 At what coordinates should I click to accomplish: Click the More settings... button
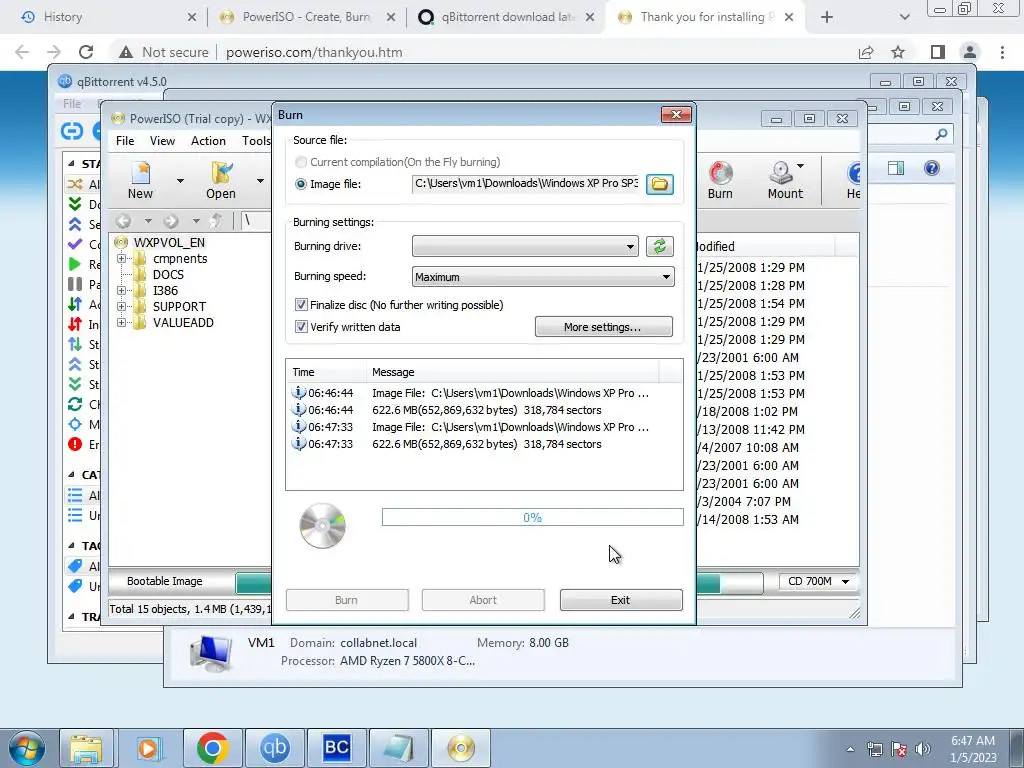603,327
